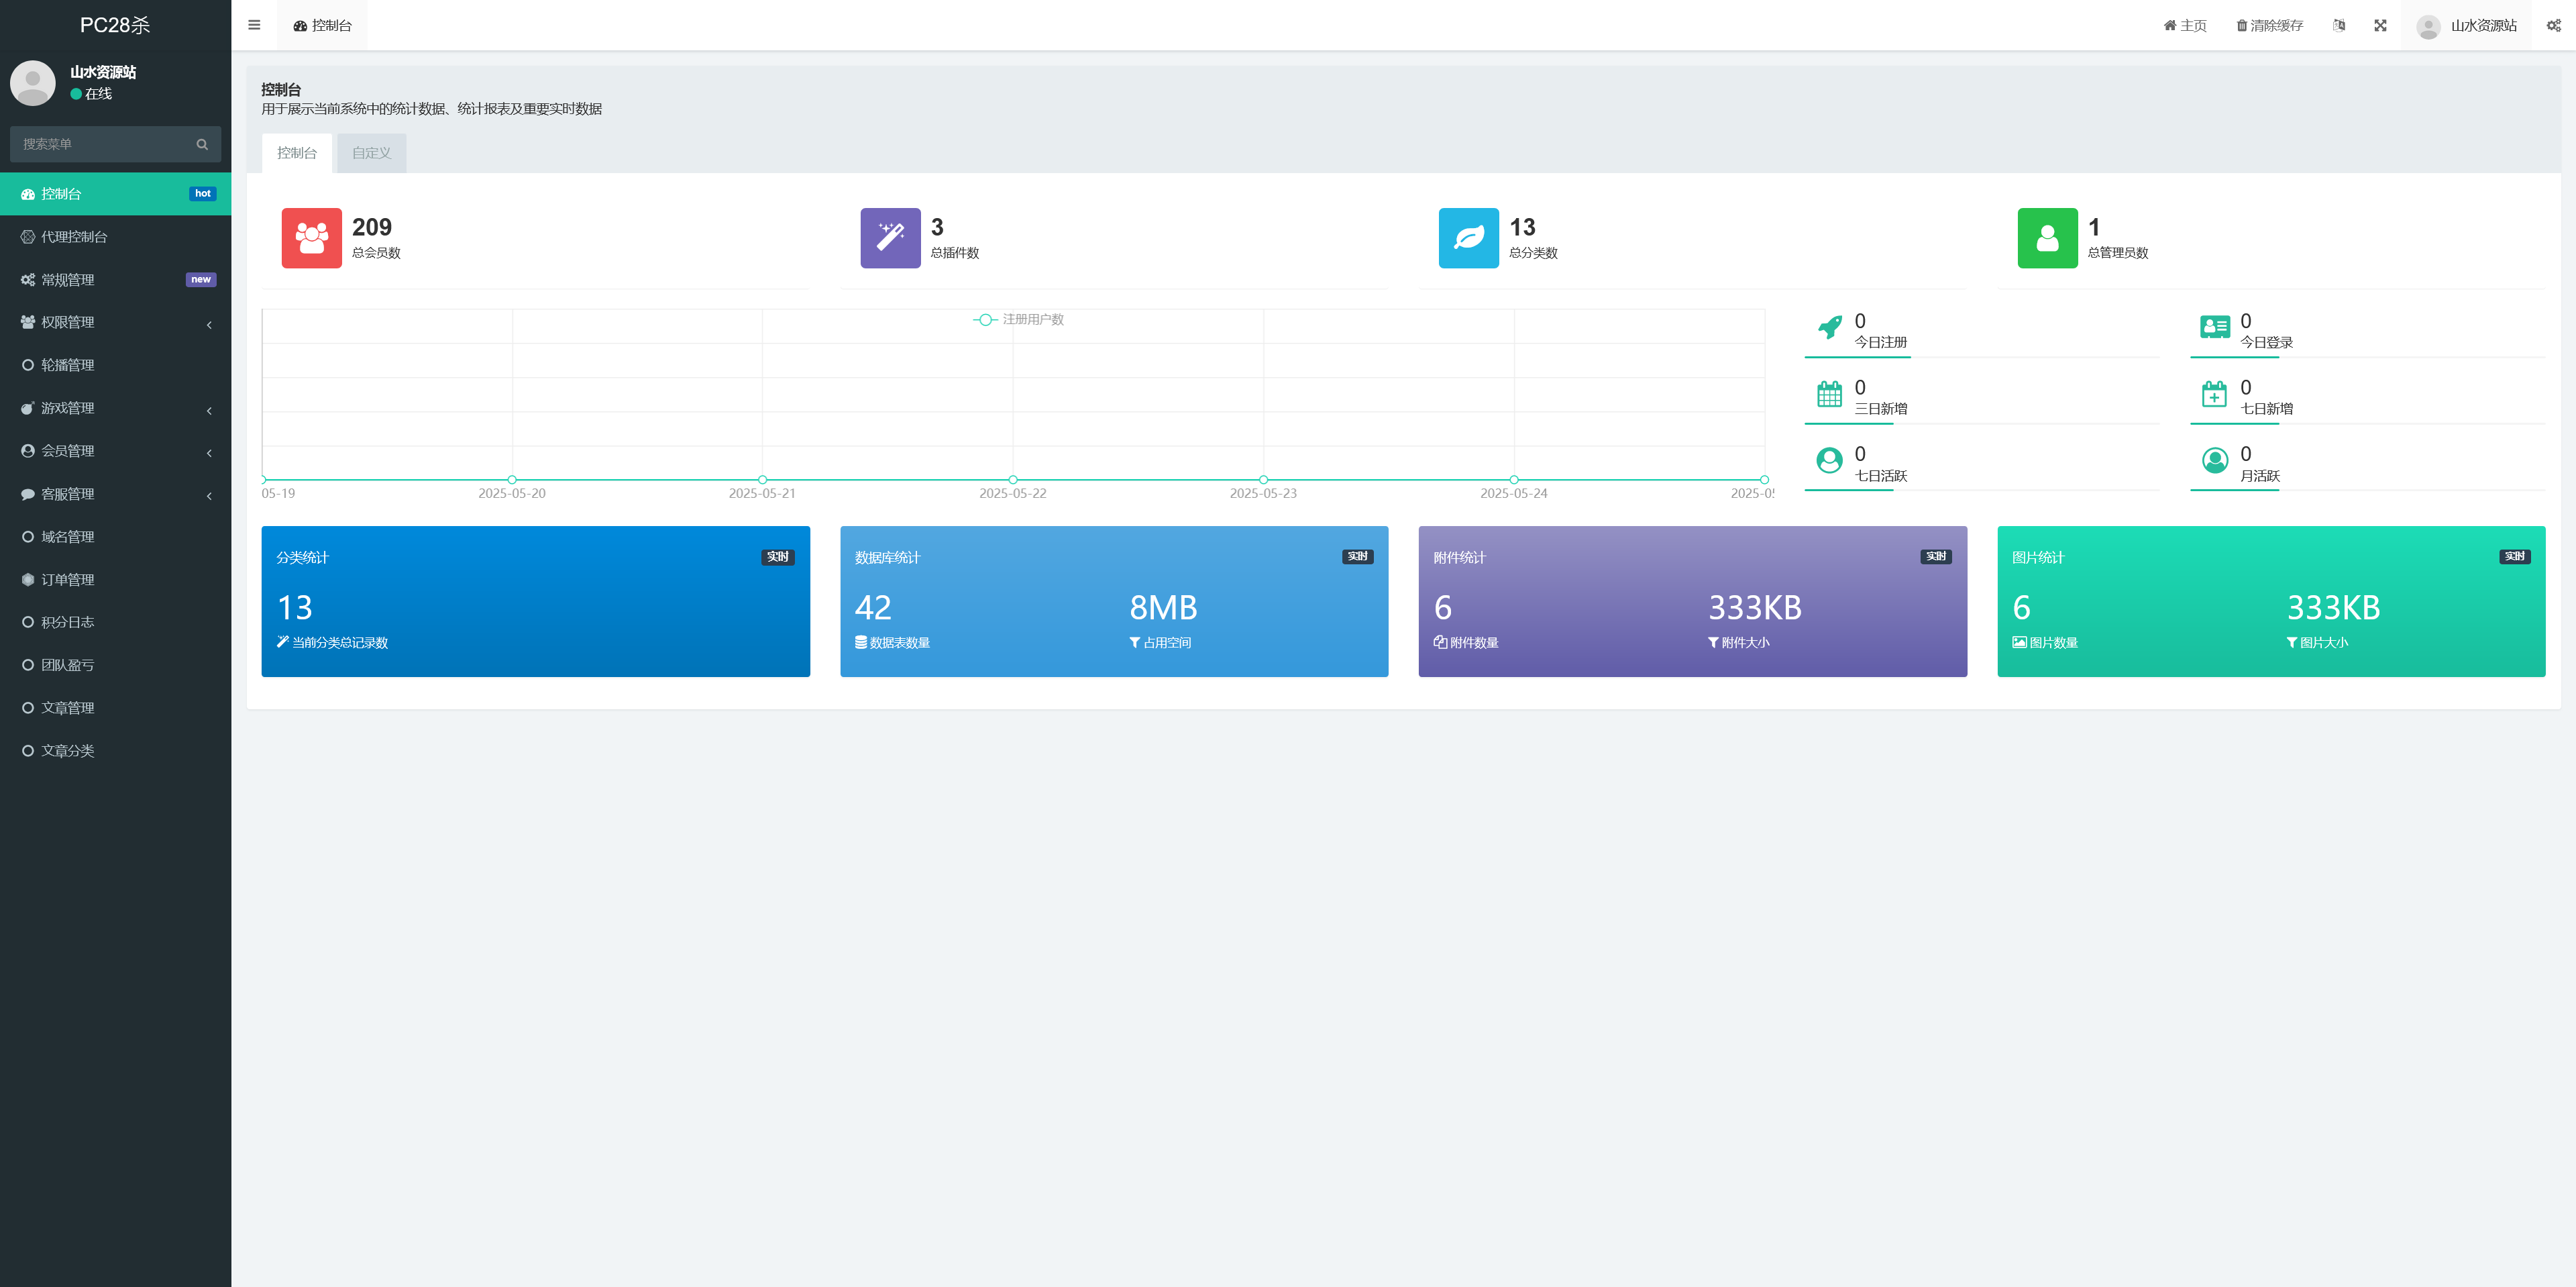Click the 2025-05-22 data point on chart
2576x1287 pixels.
(1012, 480)
